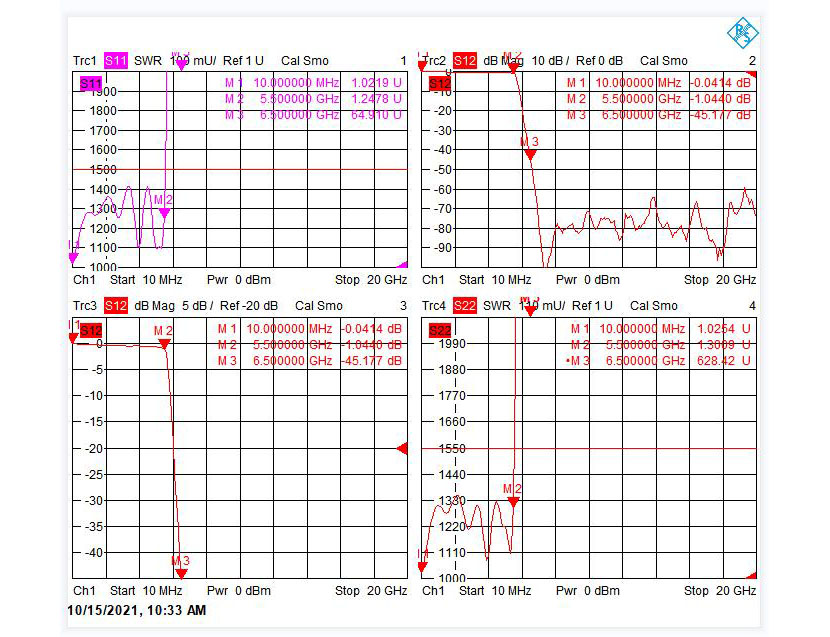
Task: Click Cal Smo label in diagram 4 header
Action: pyautogui.click(x=654, y=306)
